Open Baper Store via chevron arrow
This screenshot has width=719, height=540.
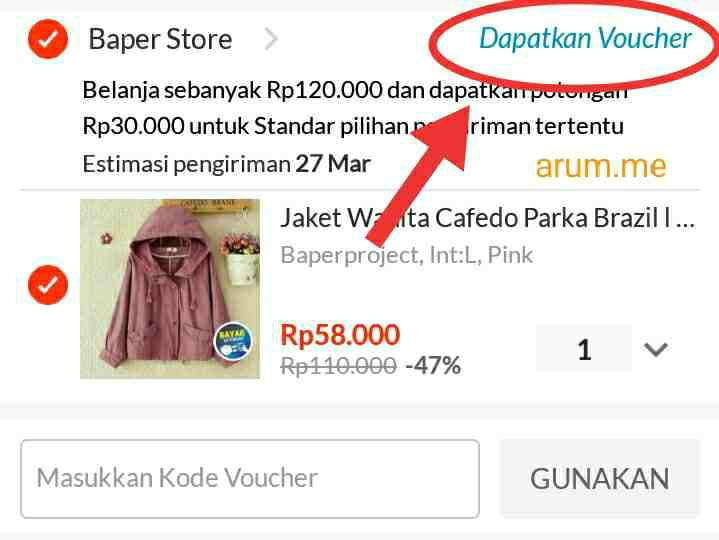271,39
